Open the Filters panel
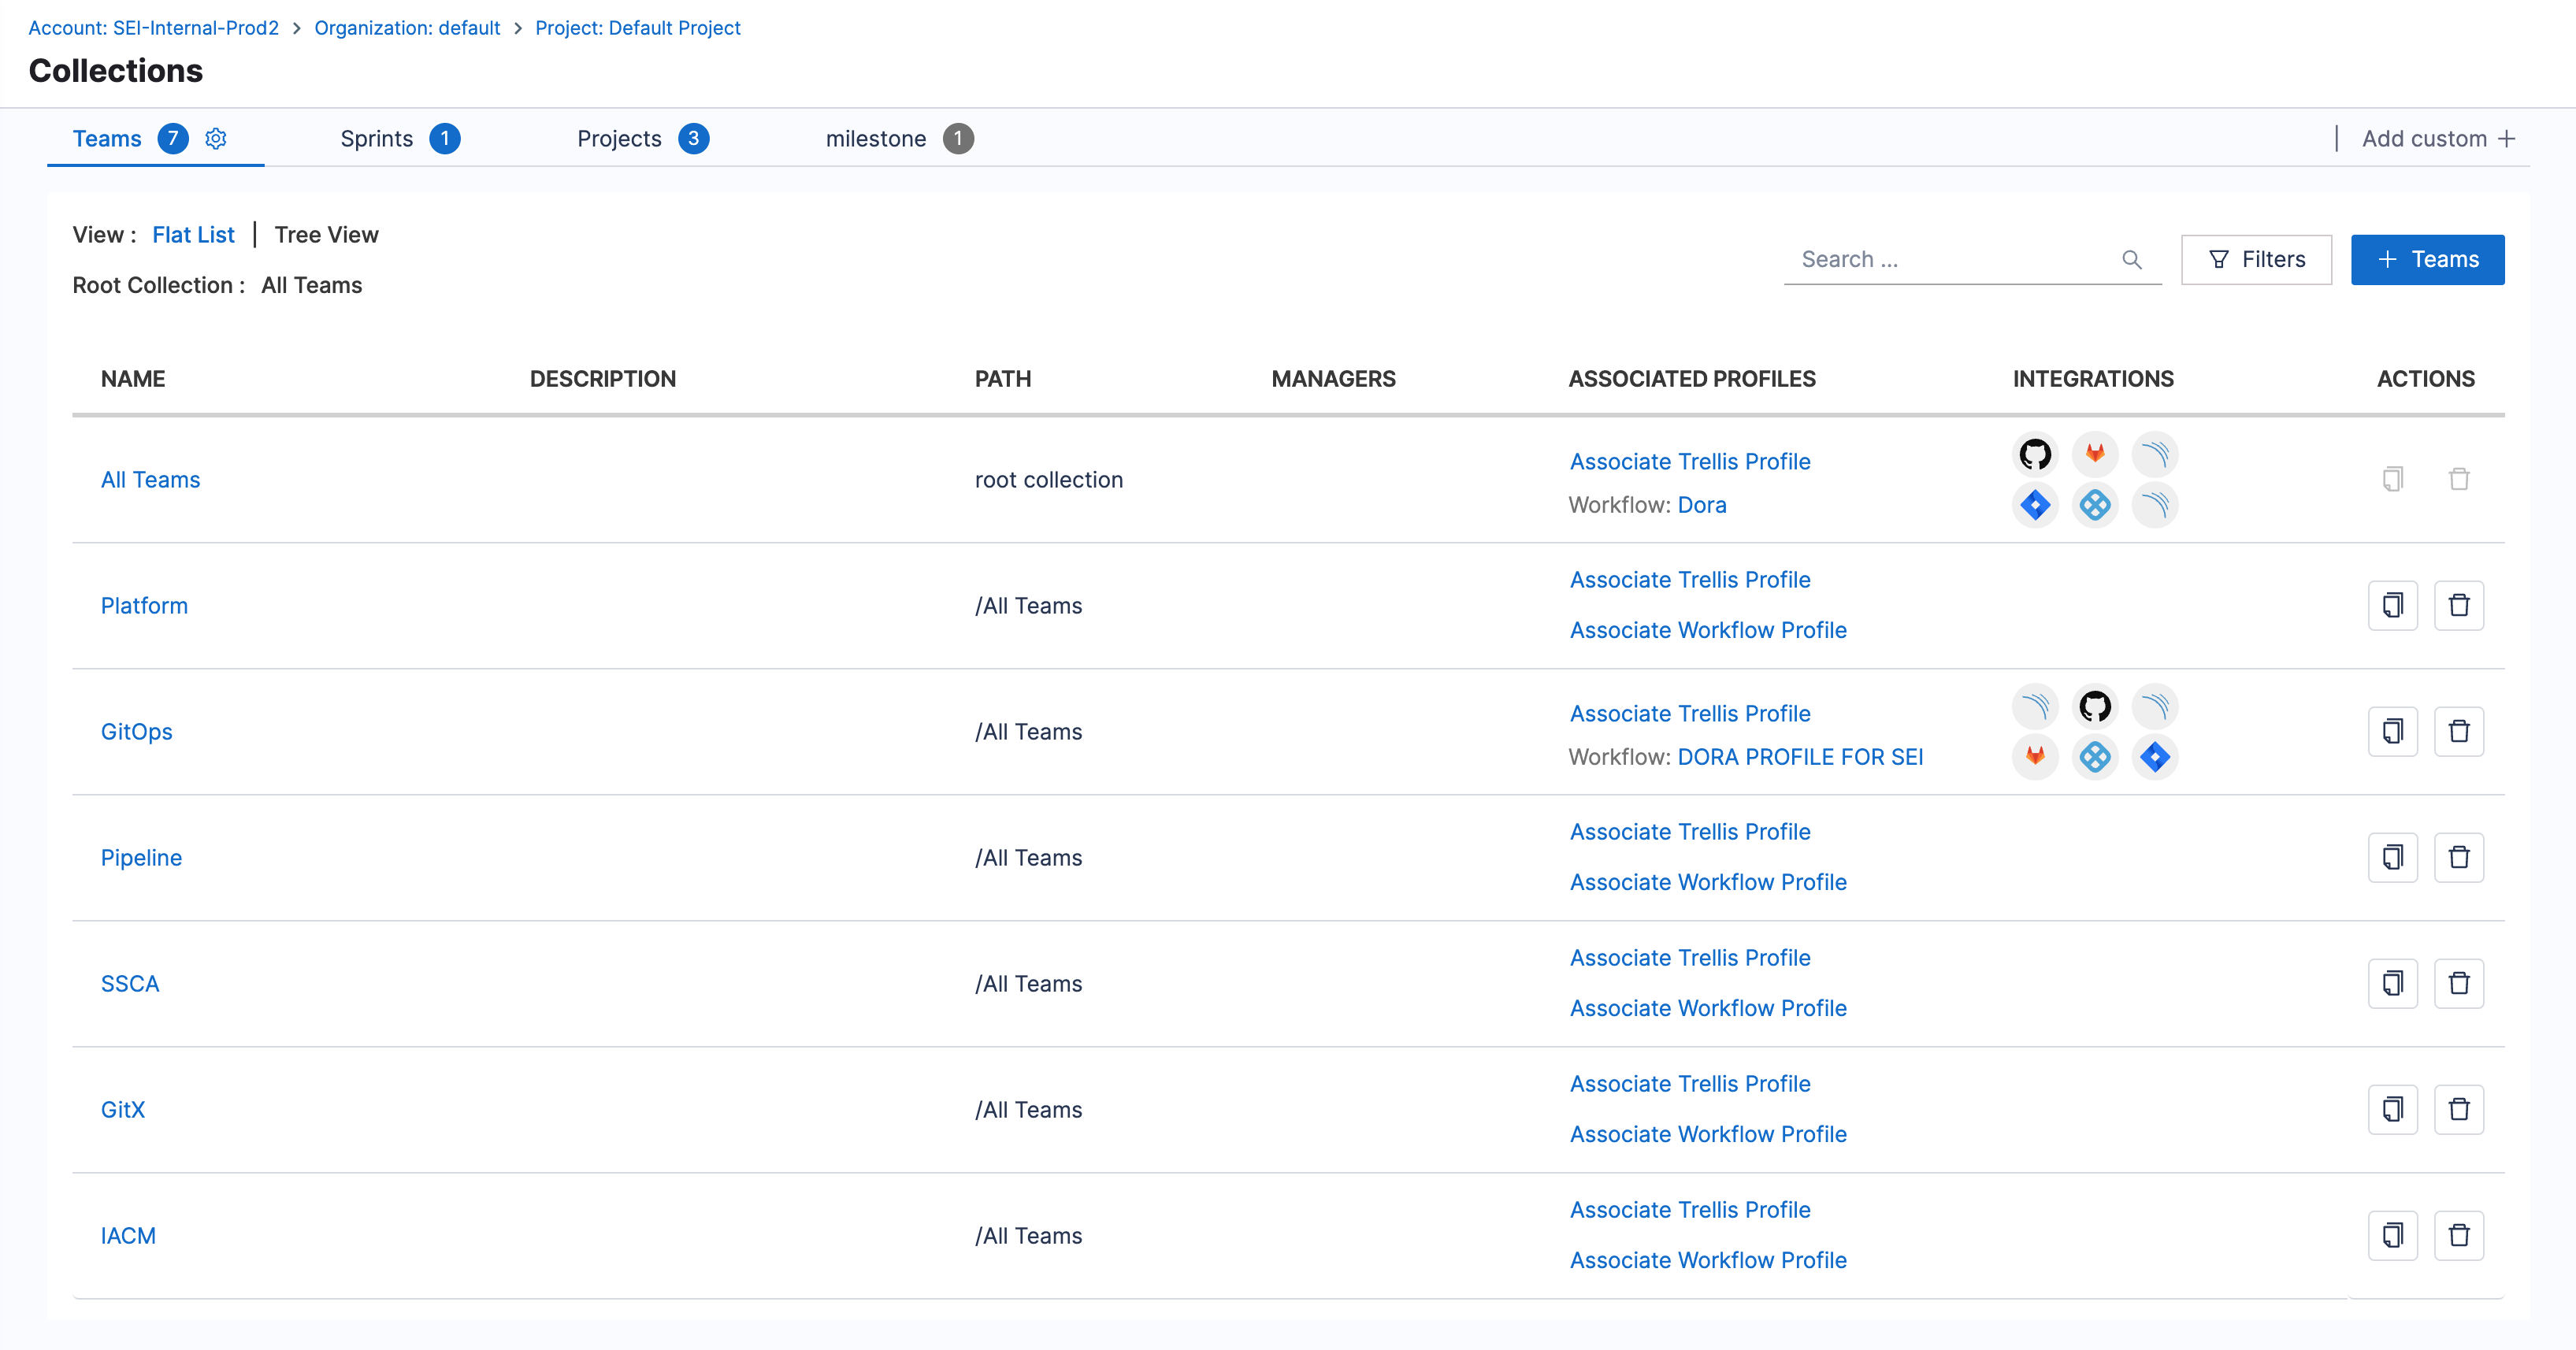The width and height of the screenshot is (2576, 1350). (x=2256, y=260)
